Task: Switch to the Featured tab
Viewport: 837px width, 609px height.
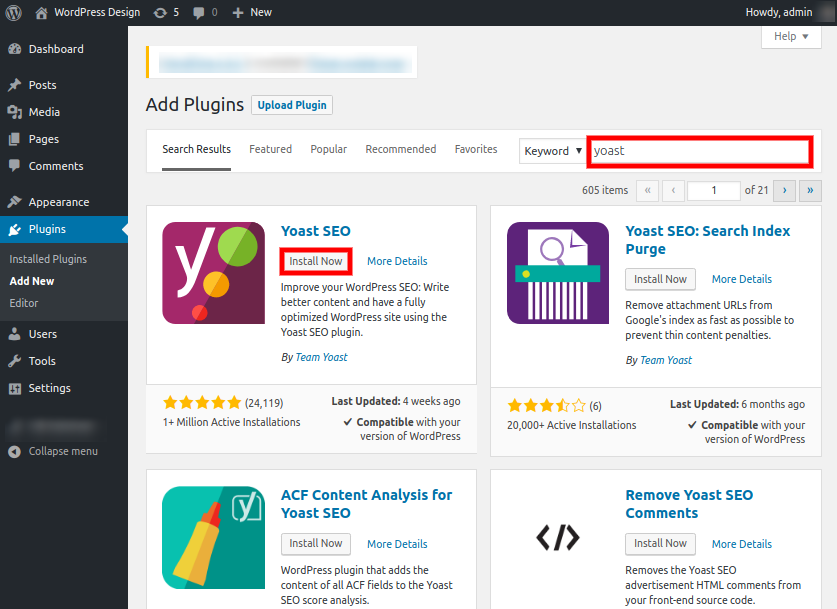Action: point(271,149)
